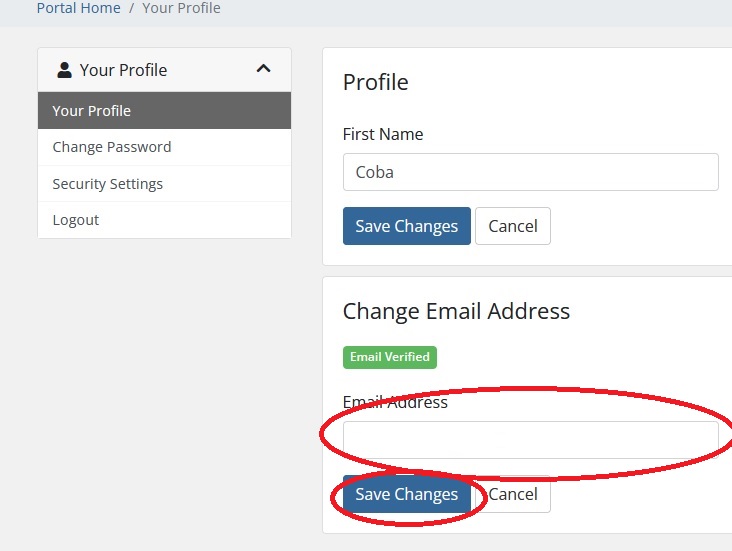732x551 pixels.
Task: Cancel the Profile name edit
Action: [x=513, y=226]
